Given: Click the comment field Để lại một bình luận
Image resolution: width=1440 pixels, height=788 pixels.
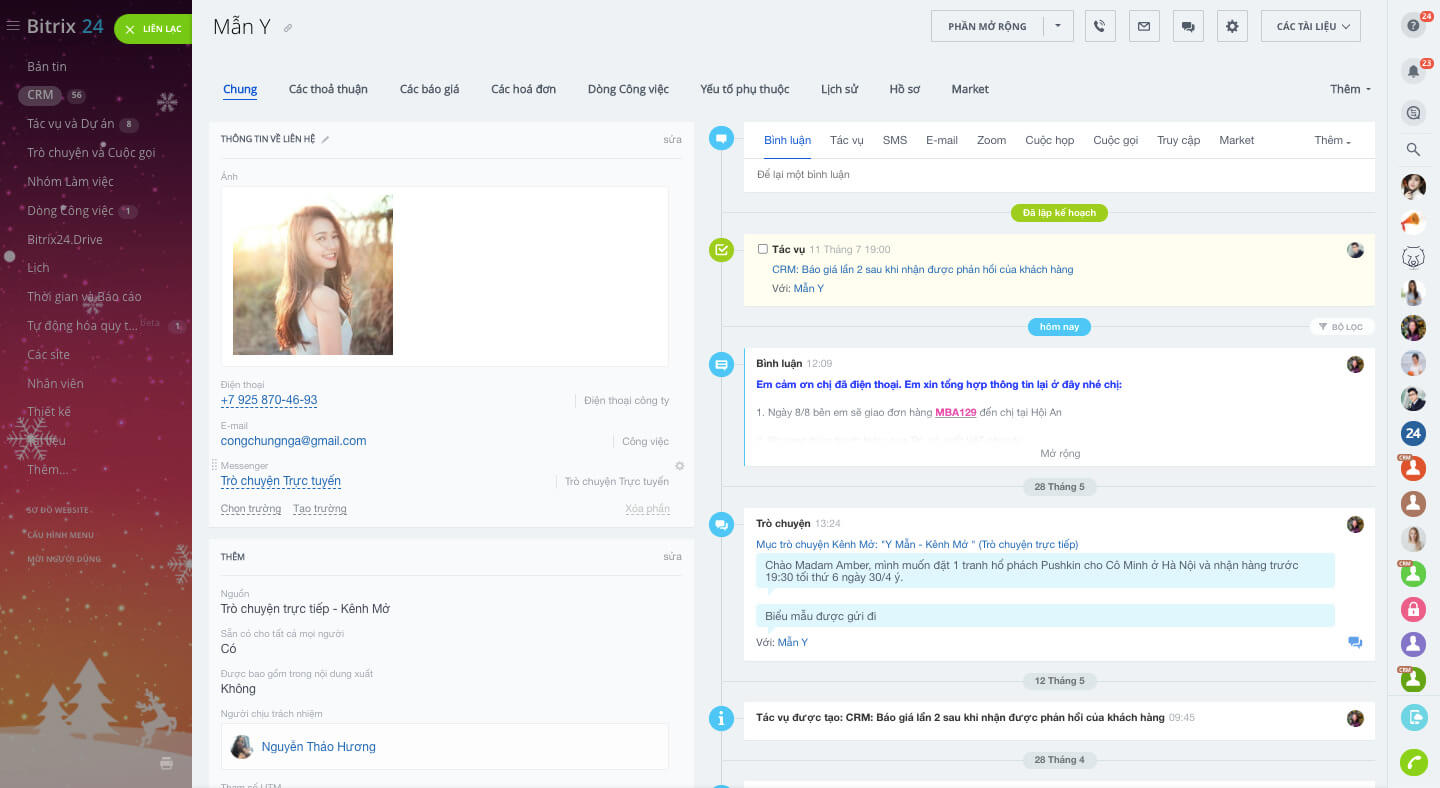Looking at the screenshot, I should [1059, 175].
